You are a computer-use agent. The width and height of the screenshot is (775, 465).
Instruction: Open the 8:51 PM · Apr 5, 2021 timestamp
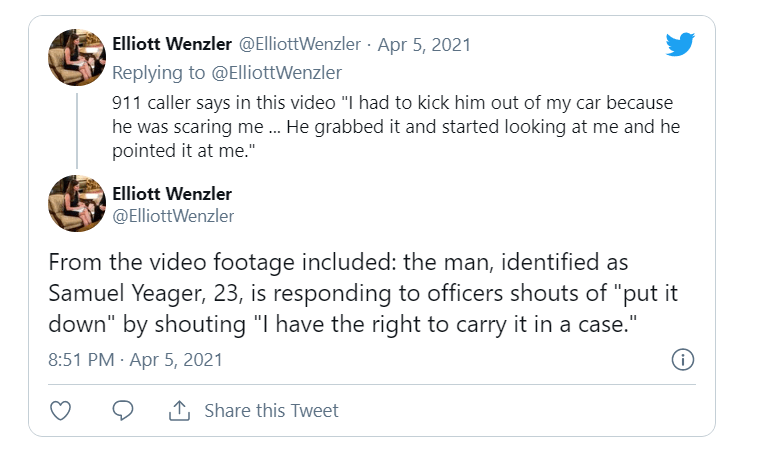point(135,359)
